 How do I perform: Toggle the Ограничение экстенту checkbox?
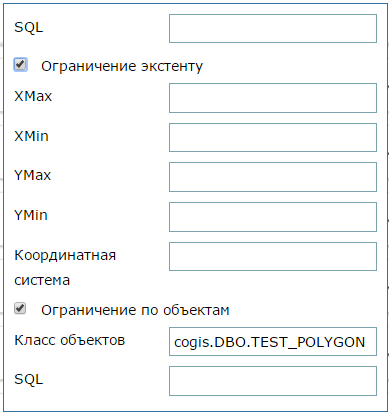(20, 64)
